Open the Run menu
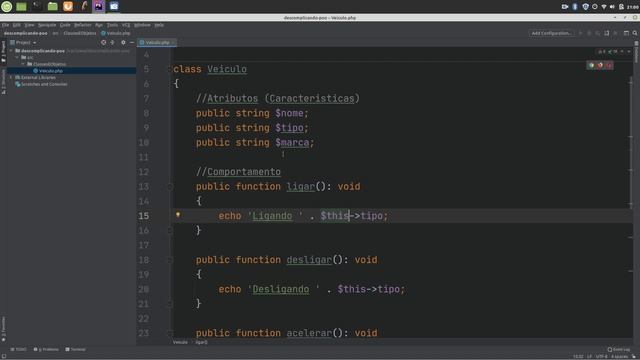Image resolution: width=640 pixels, height=360 pixels. coord(99,25)
